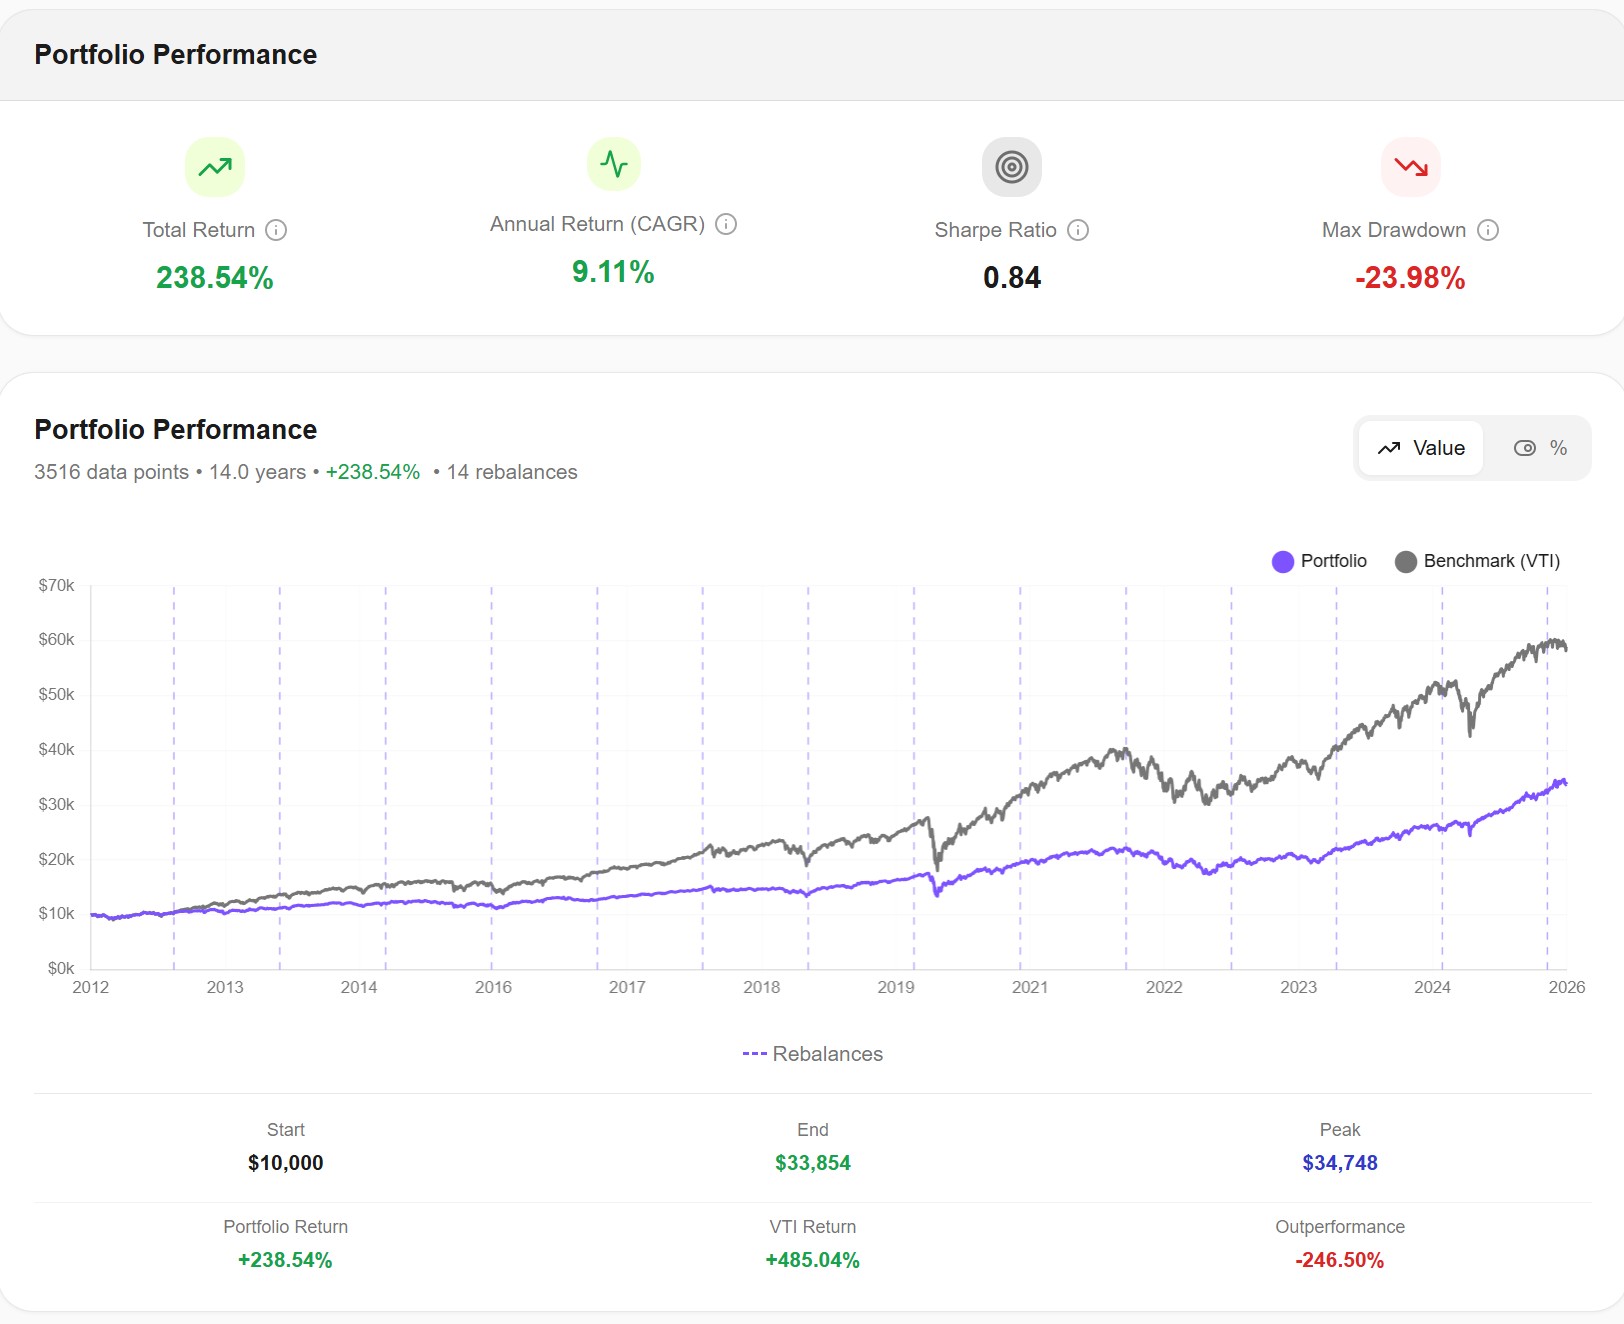Click the End value $33,854
Viewport: 1624px width, 1324px height.
coord(812,1163)
